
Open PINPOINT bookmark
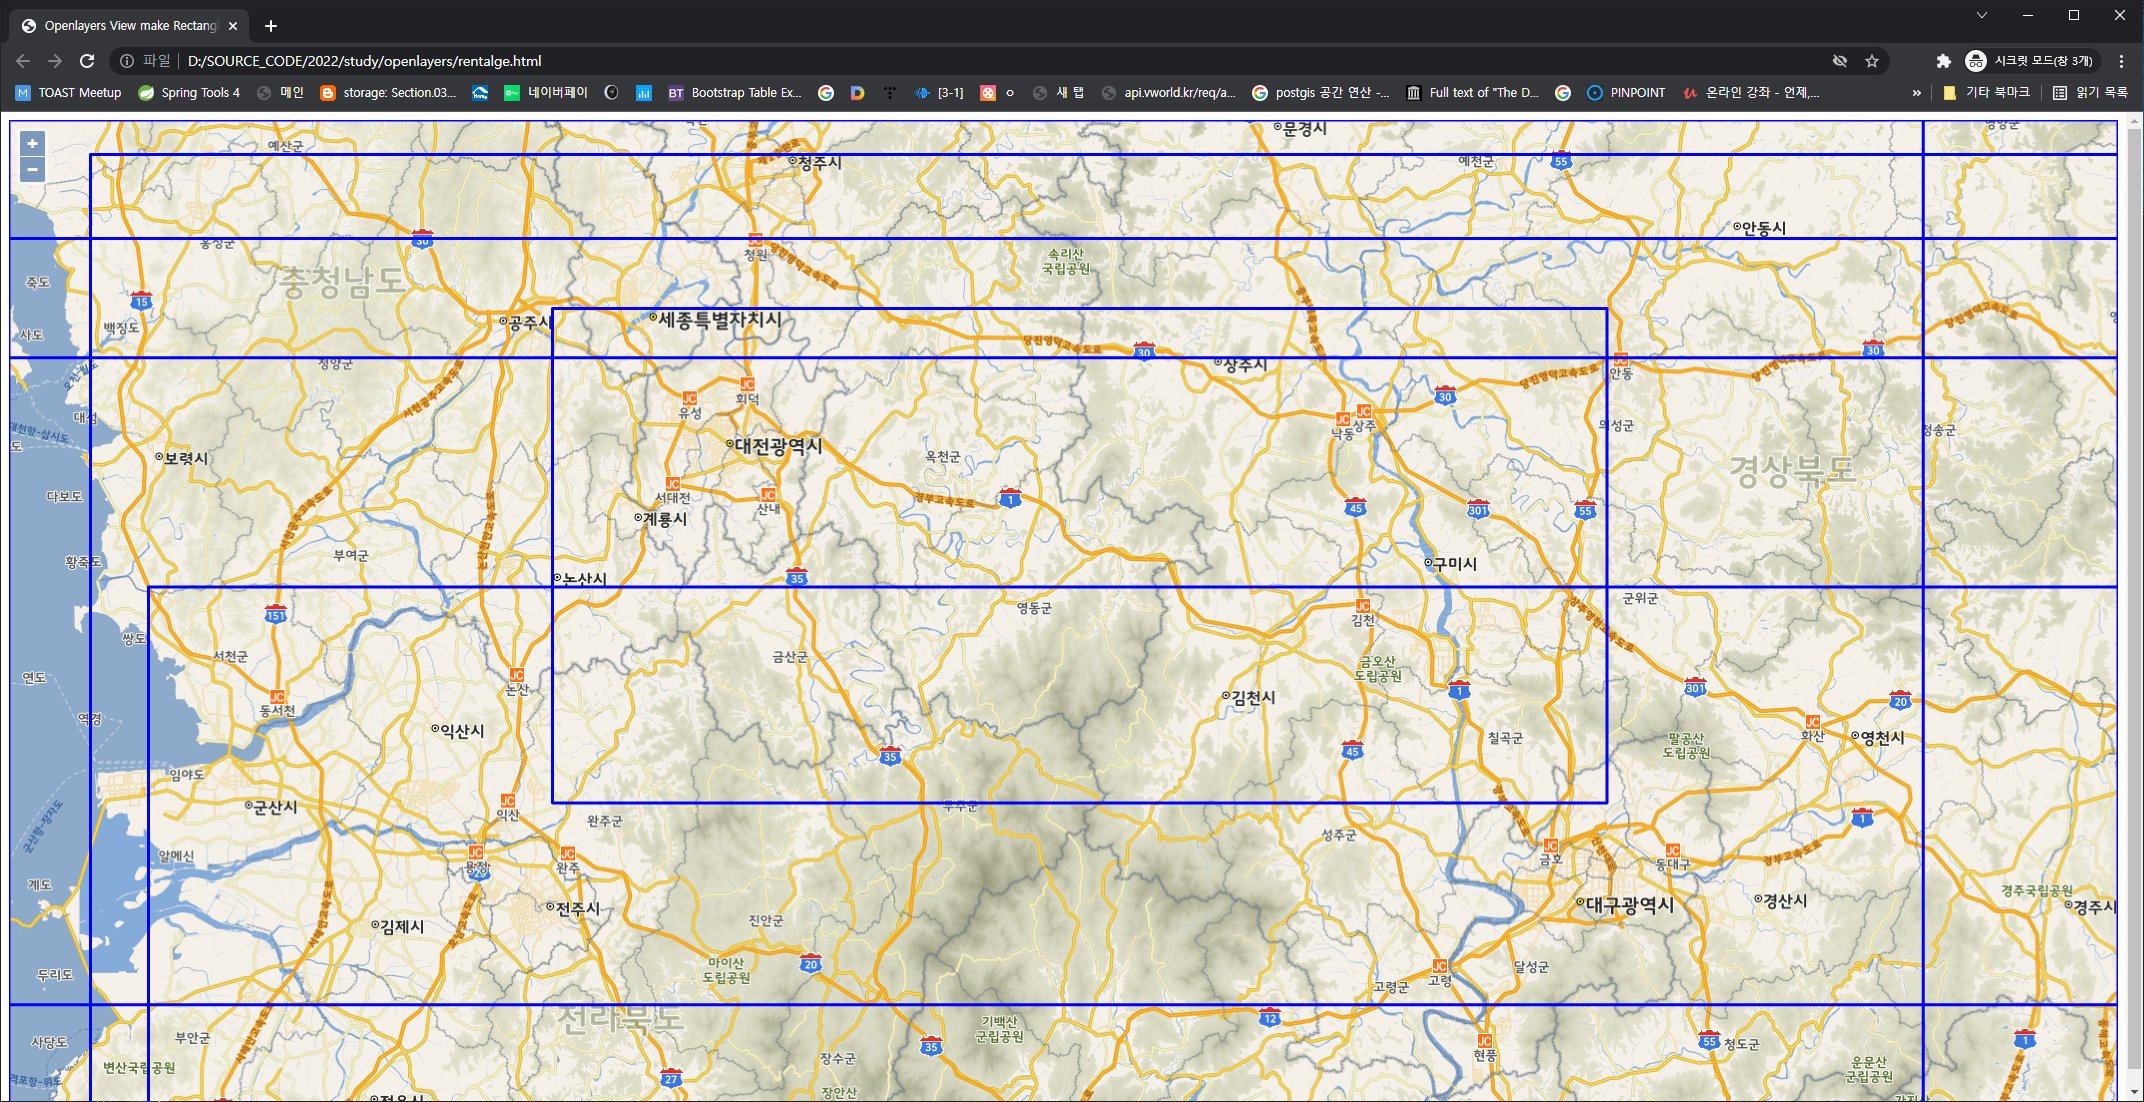pyautogui.click(x=1626, y=93)
